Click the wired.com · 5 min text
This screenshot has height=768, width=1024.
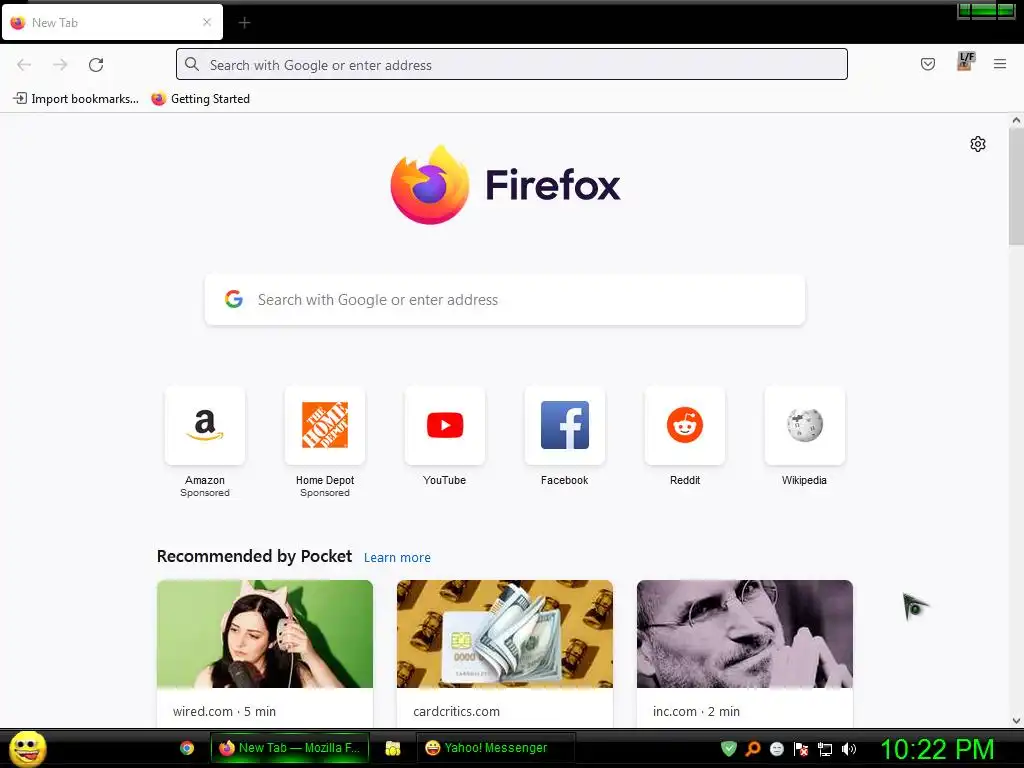point(224,711)
